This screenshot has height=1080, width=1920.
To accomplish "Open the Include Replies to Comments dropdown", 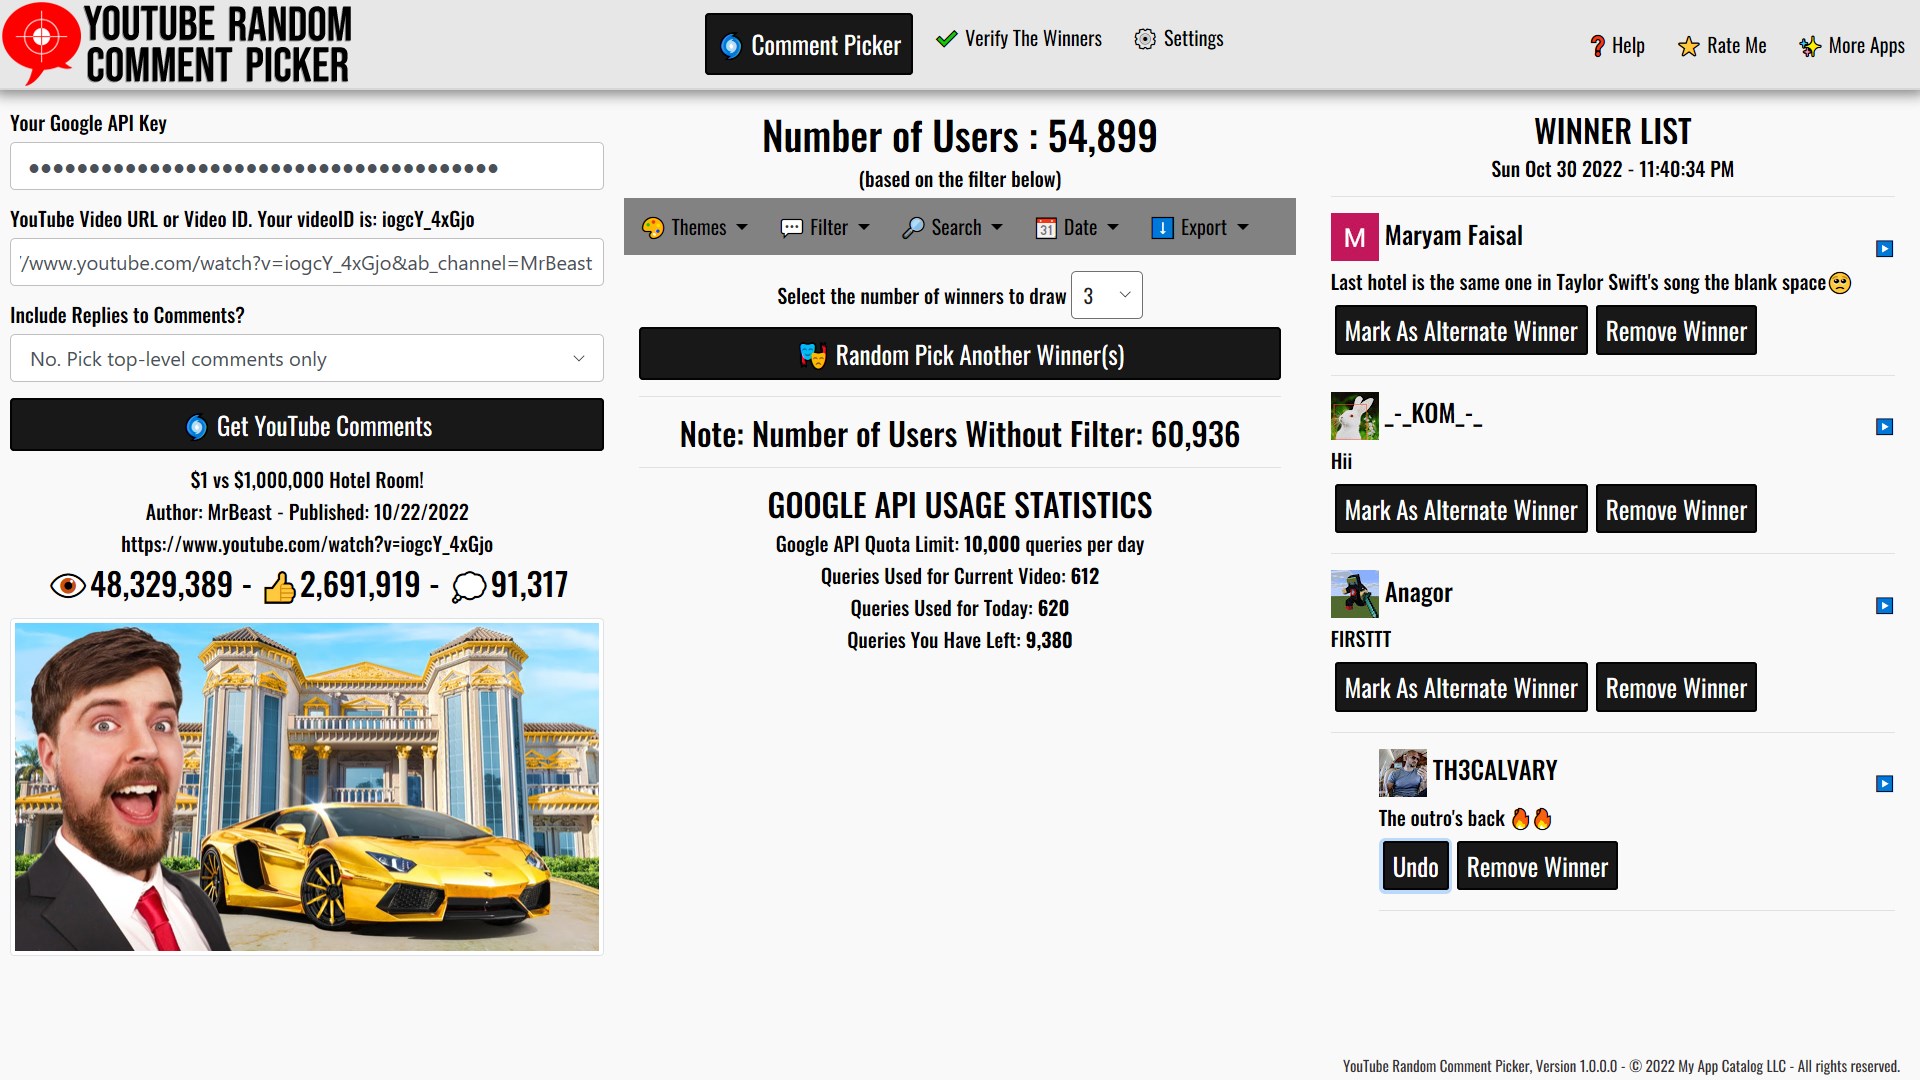I will click(306, 359).
